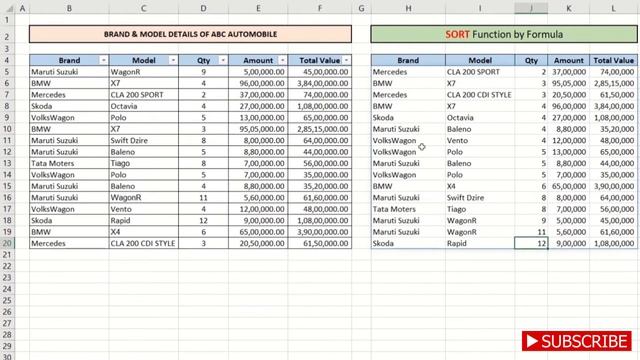Select column L header
The height and width of the screenshot is (360, 640).
pyautogui.click(x=613, y=8)
